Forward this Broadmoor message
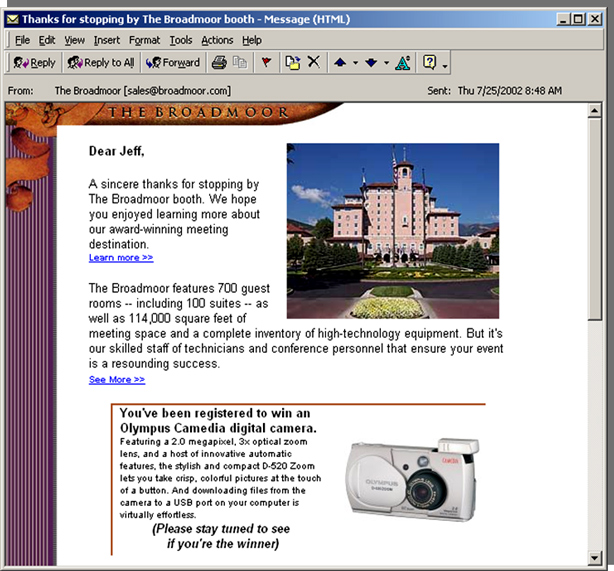Viewport: 614px width, 571px height. tap(173, 63)
